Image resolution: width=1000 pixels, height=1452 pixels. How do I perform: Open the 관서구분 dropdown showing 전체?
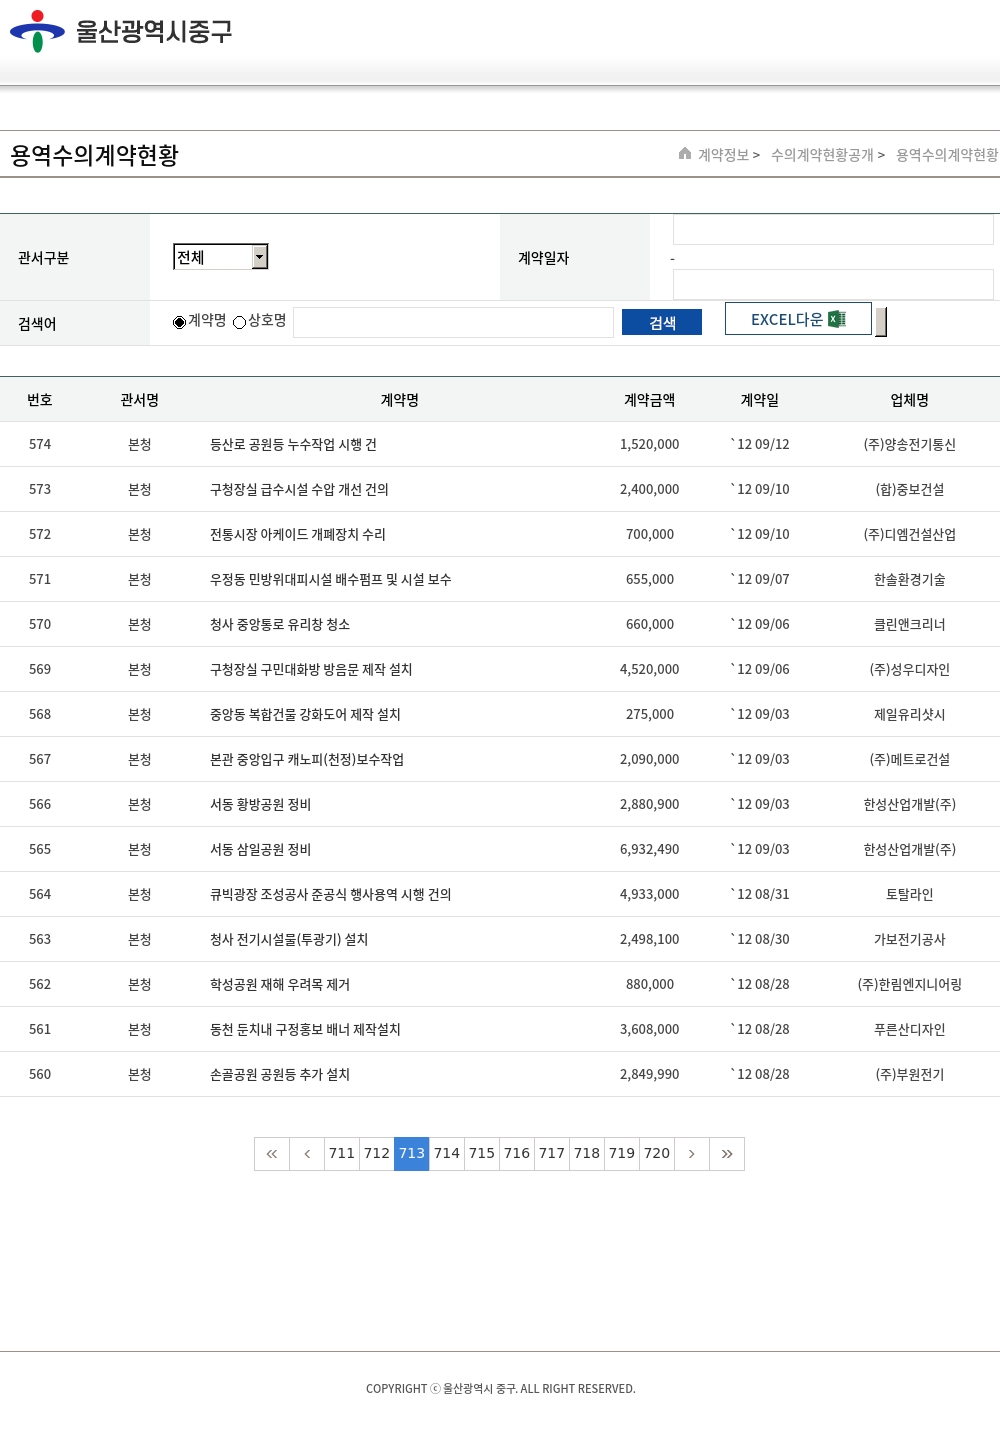click(221, 257)
